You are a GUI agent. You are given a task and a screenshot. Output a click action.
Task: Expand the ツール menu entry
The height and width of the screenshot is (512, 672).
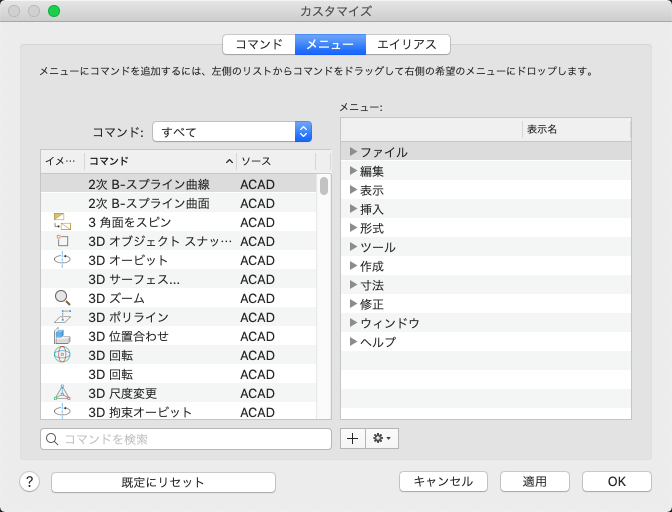coord(353,247)
